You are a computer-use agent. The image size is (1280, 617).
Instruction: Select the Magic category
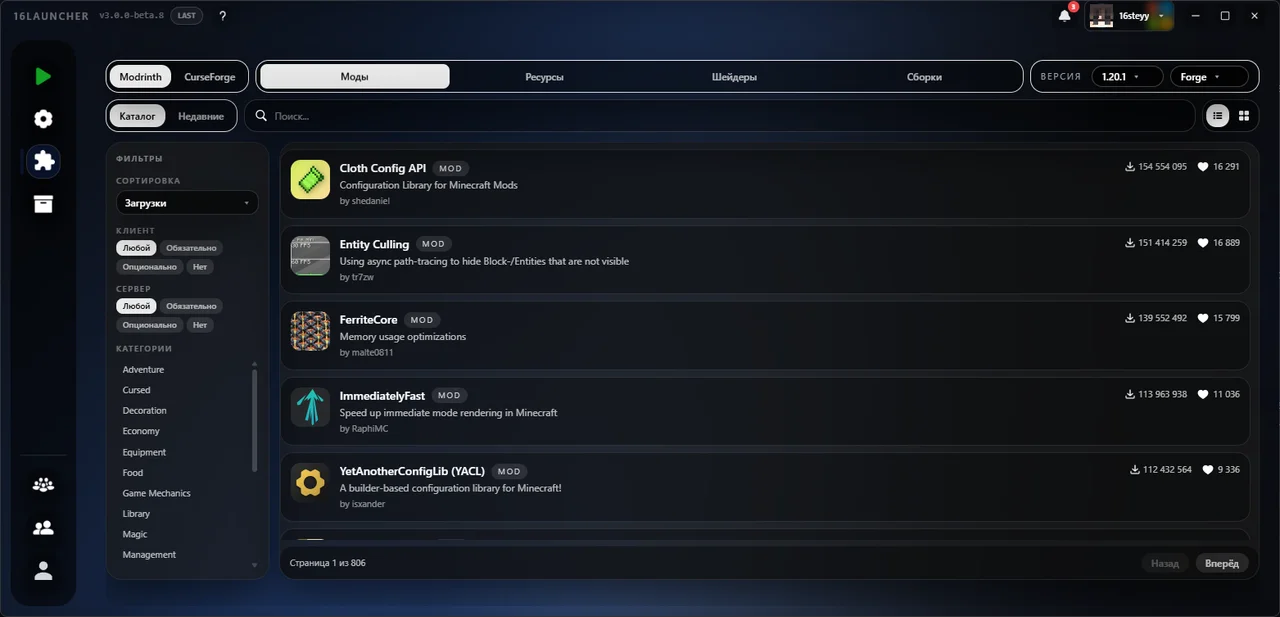tap(135, 534)
